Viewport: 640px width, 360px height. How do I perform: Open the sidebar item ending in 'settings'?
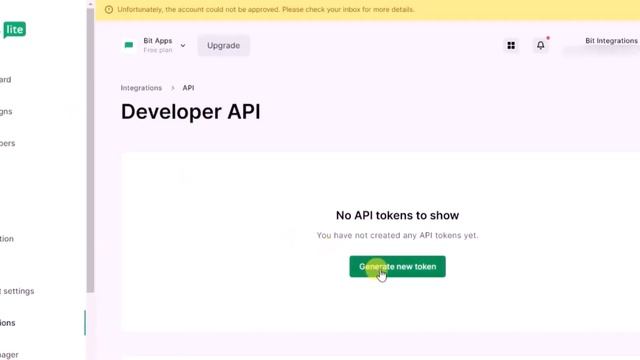point(17,291)
